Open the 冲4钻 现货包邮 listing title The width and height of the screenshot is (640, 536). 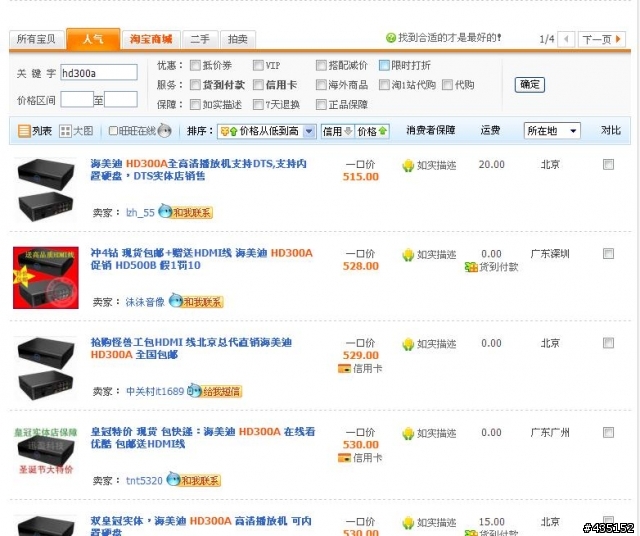tap(202, 259)
